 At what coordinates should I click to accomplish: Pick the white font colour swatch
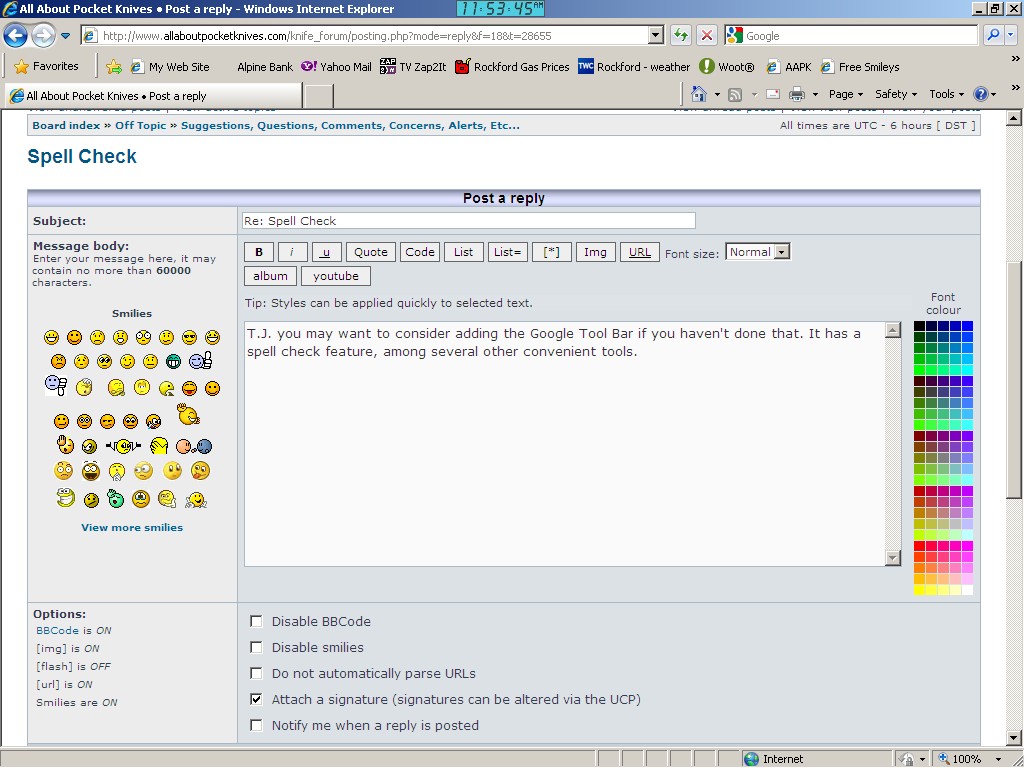click(967, 590)
